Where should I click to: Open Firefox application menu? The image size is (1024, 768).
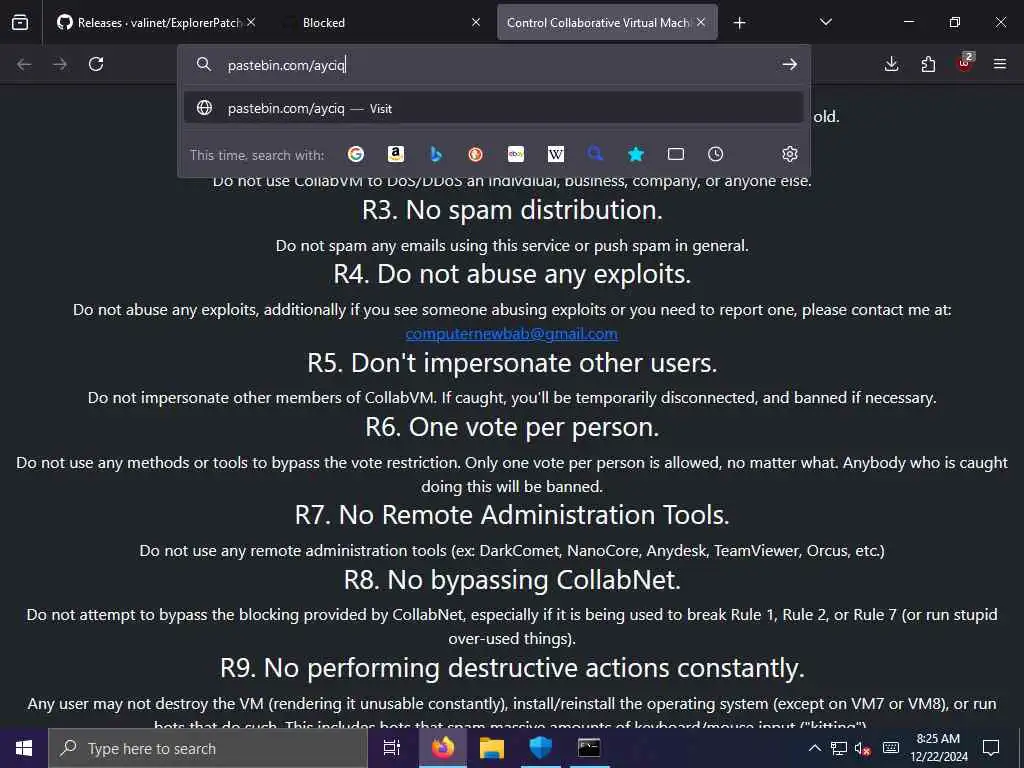coord(1000,64)
